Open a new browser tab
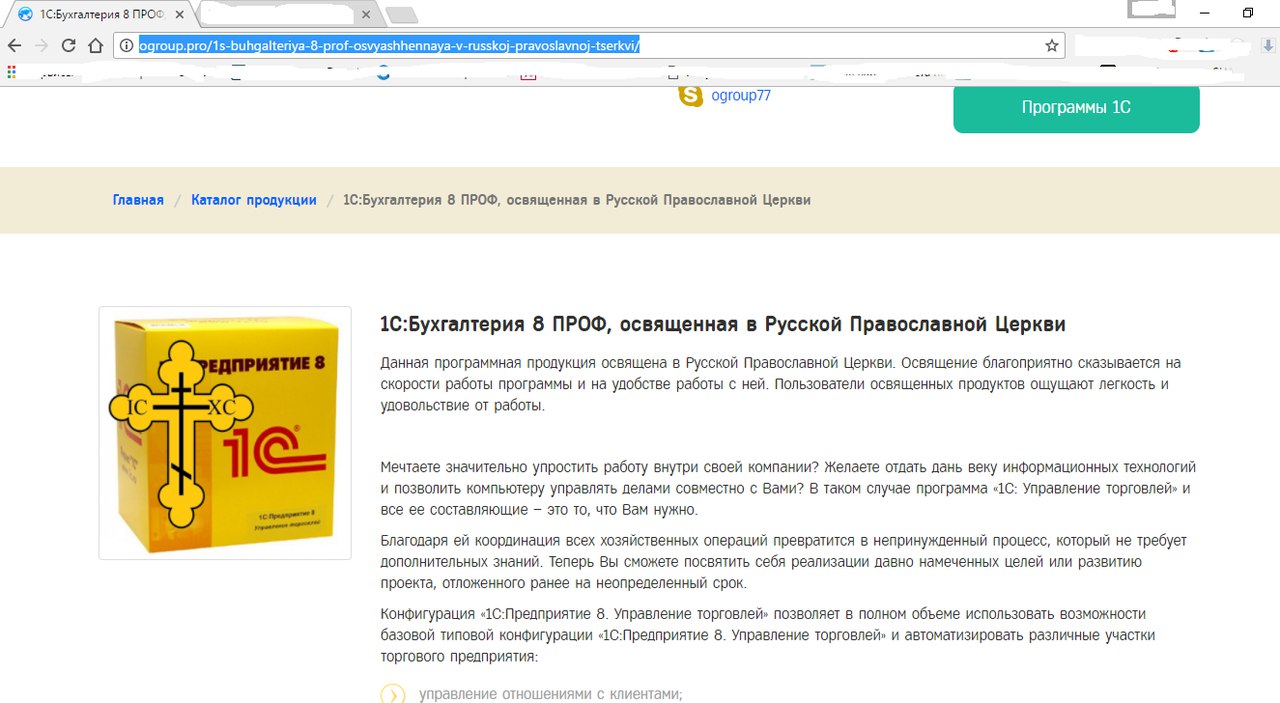 point(401,15)
